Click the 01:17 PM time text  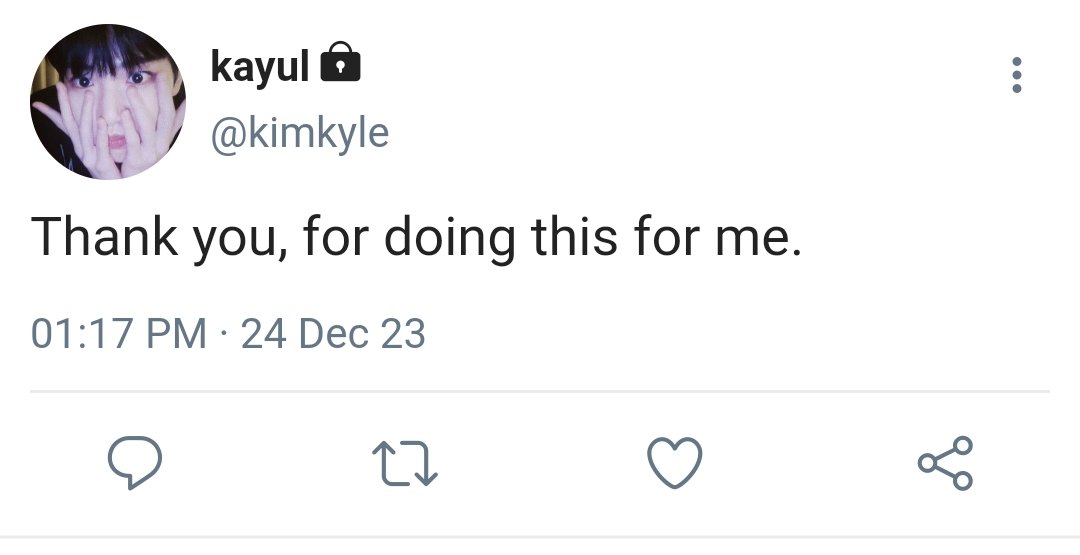click(118, 333)
